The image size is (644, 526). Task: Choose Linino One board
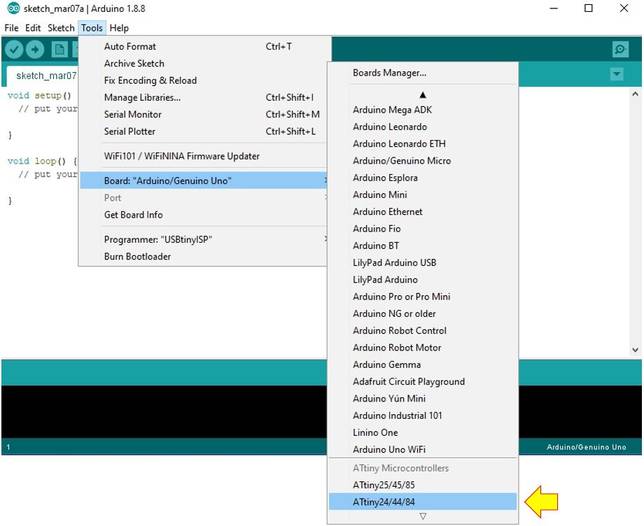point(423,432)
